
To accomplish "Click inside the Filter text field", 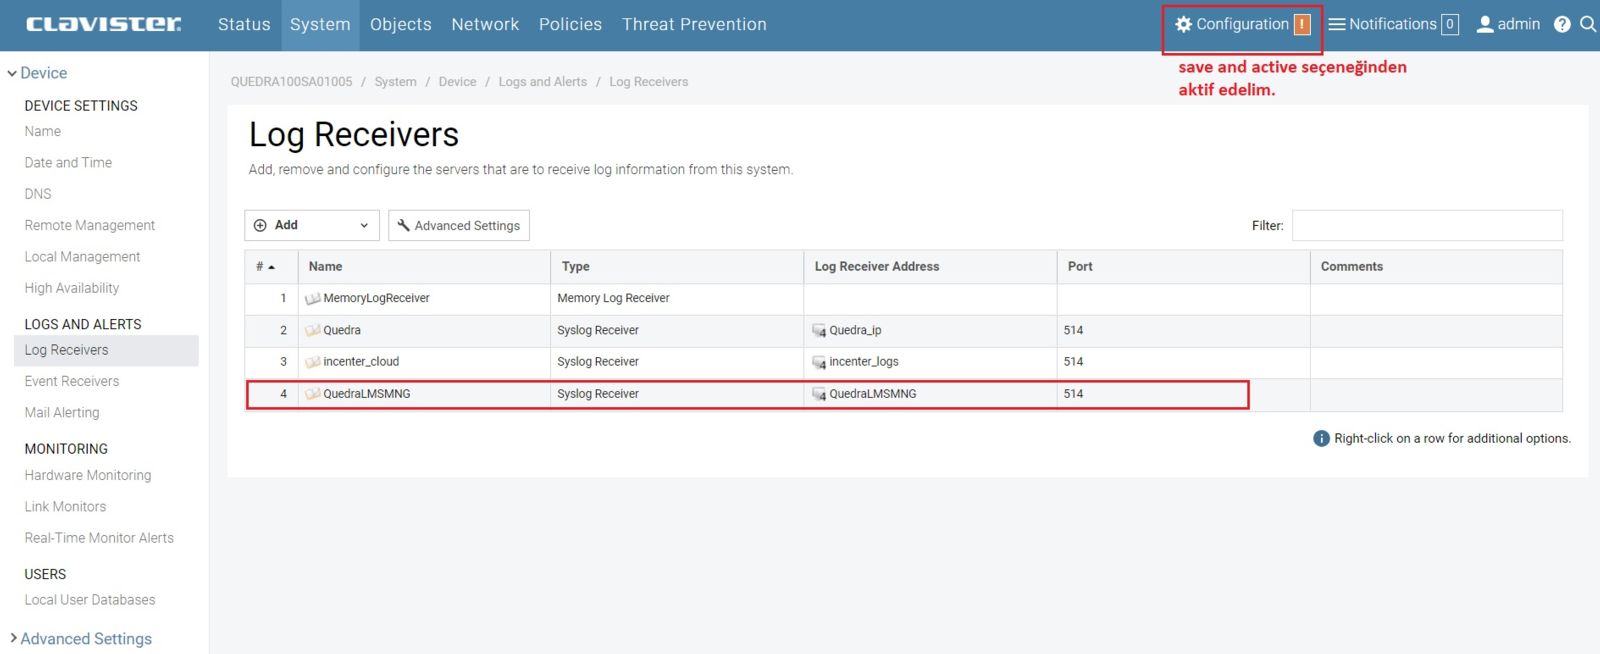I will tap(1427, 225).
